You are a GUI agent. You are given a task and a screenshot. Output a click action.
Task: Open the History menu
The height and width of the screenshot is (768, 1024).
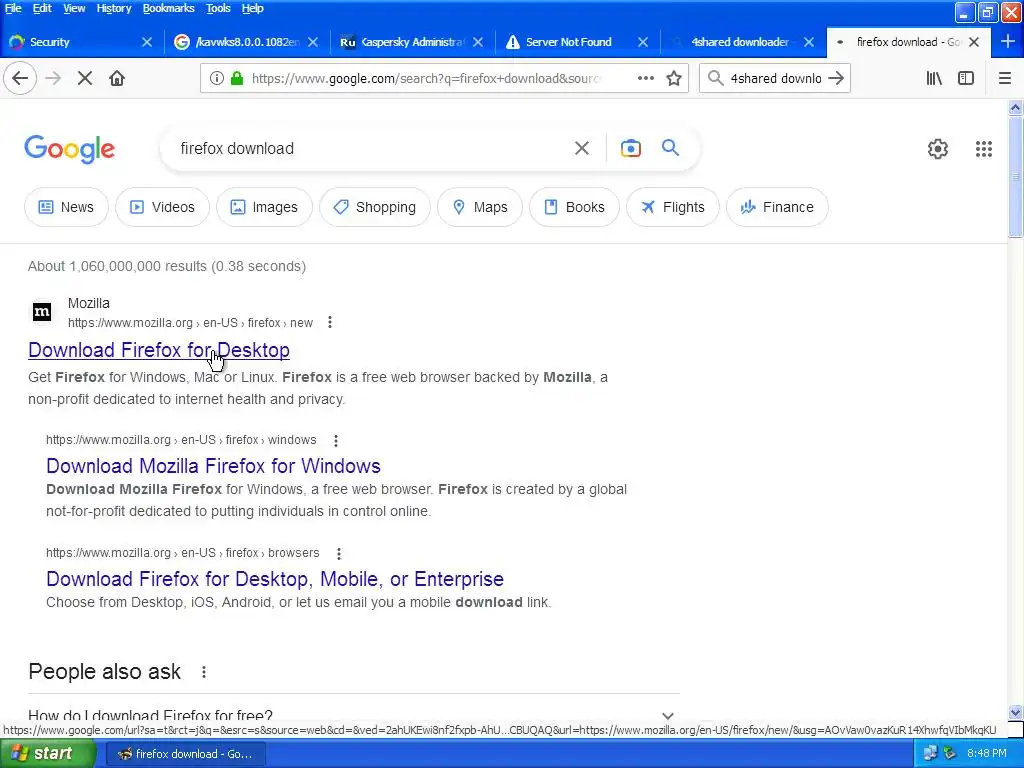(x=114, y=8)
